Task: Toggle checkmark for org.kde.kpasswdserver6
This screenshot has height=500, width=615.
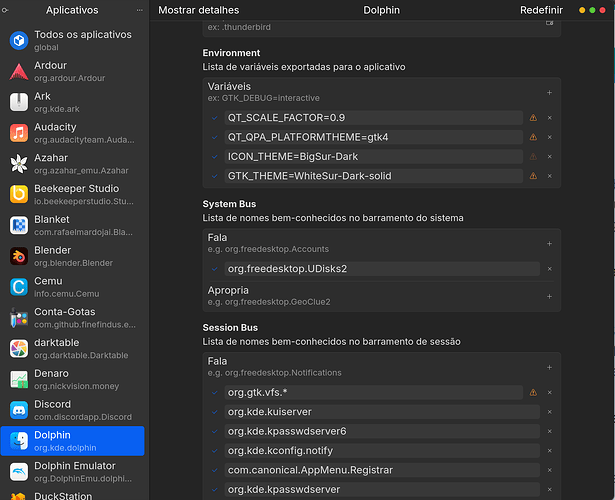Action: tap(215, 431)
